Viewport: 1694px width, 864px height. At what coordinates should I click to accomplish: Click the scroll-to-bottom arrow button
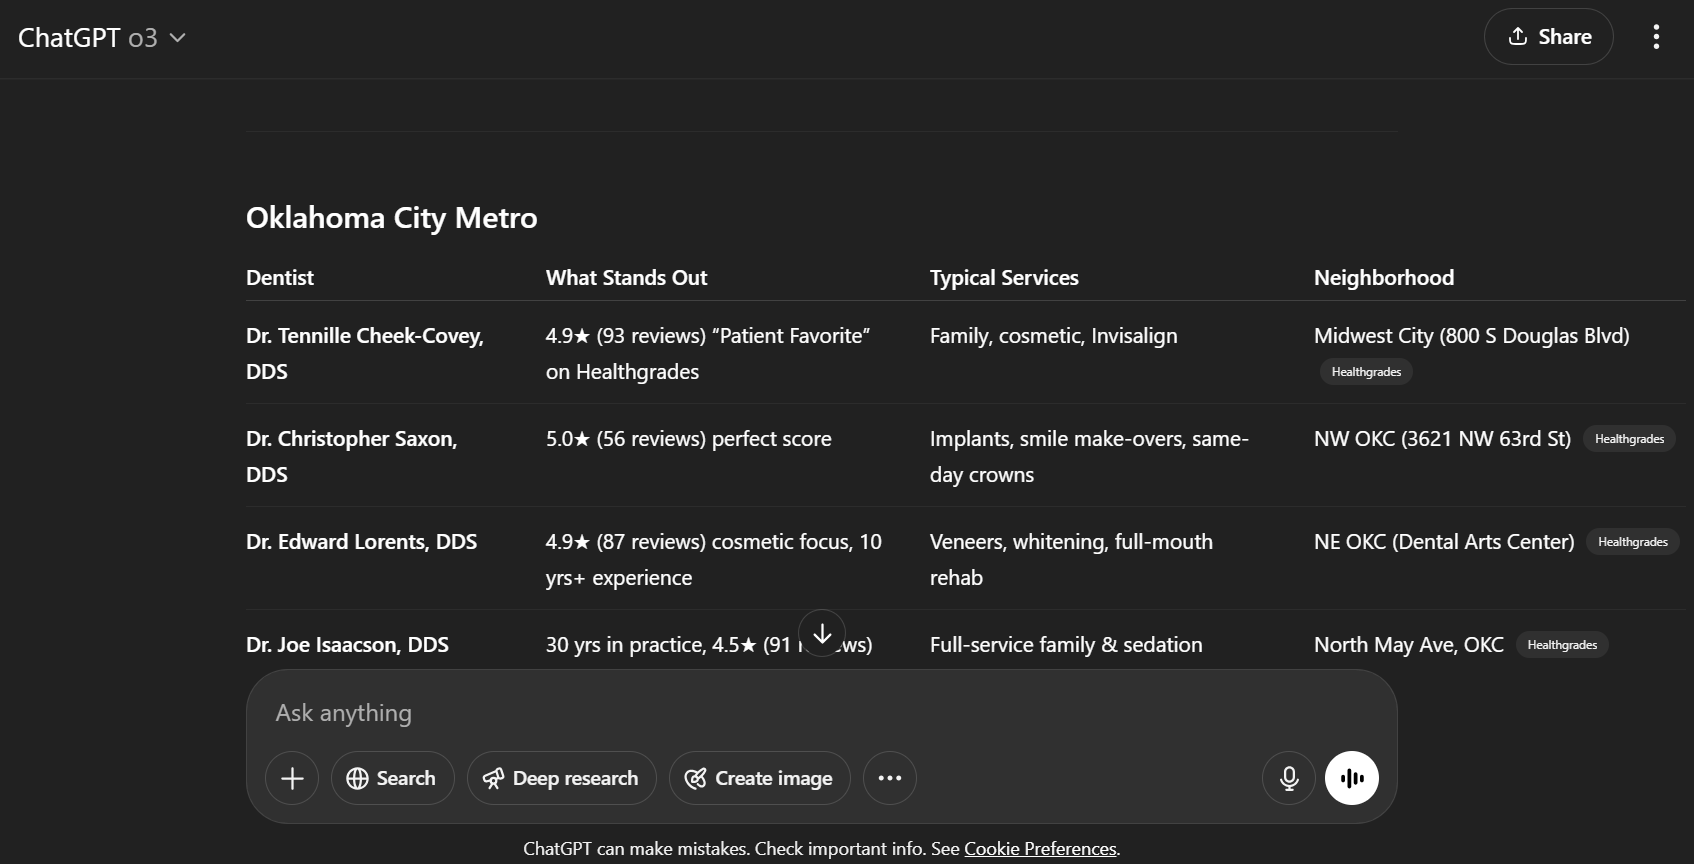click(x=822, y=634)
